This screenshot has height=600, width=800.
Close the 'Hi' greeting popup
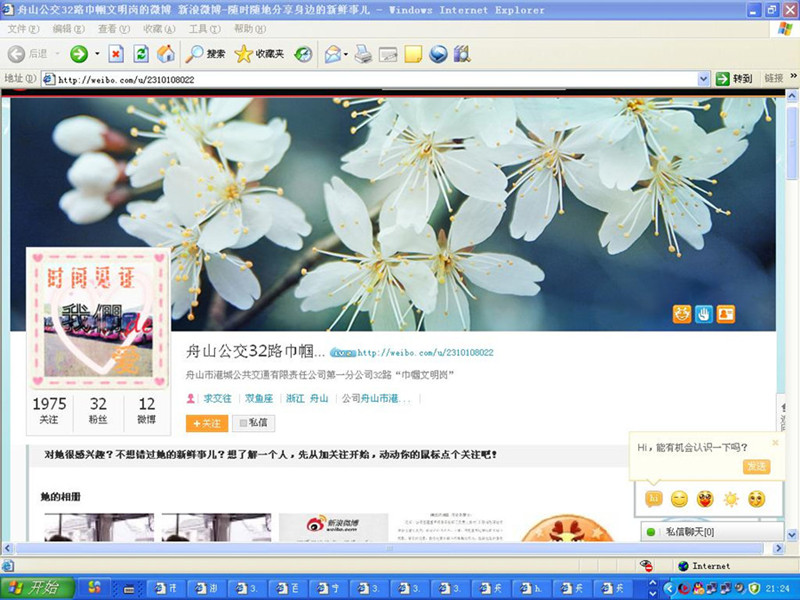pos(776,442)
